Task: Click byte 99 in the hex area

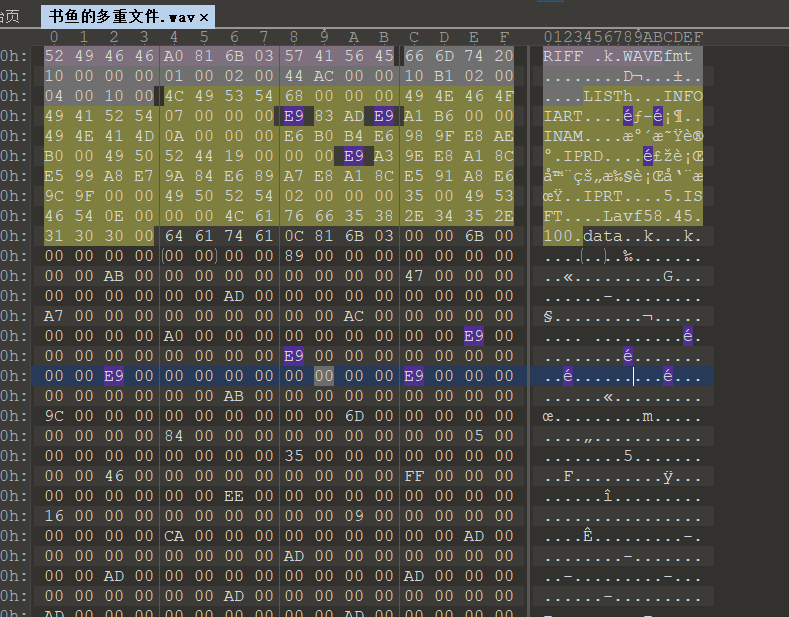Action: click(84, 176)
